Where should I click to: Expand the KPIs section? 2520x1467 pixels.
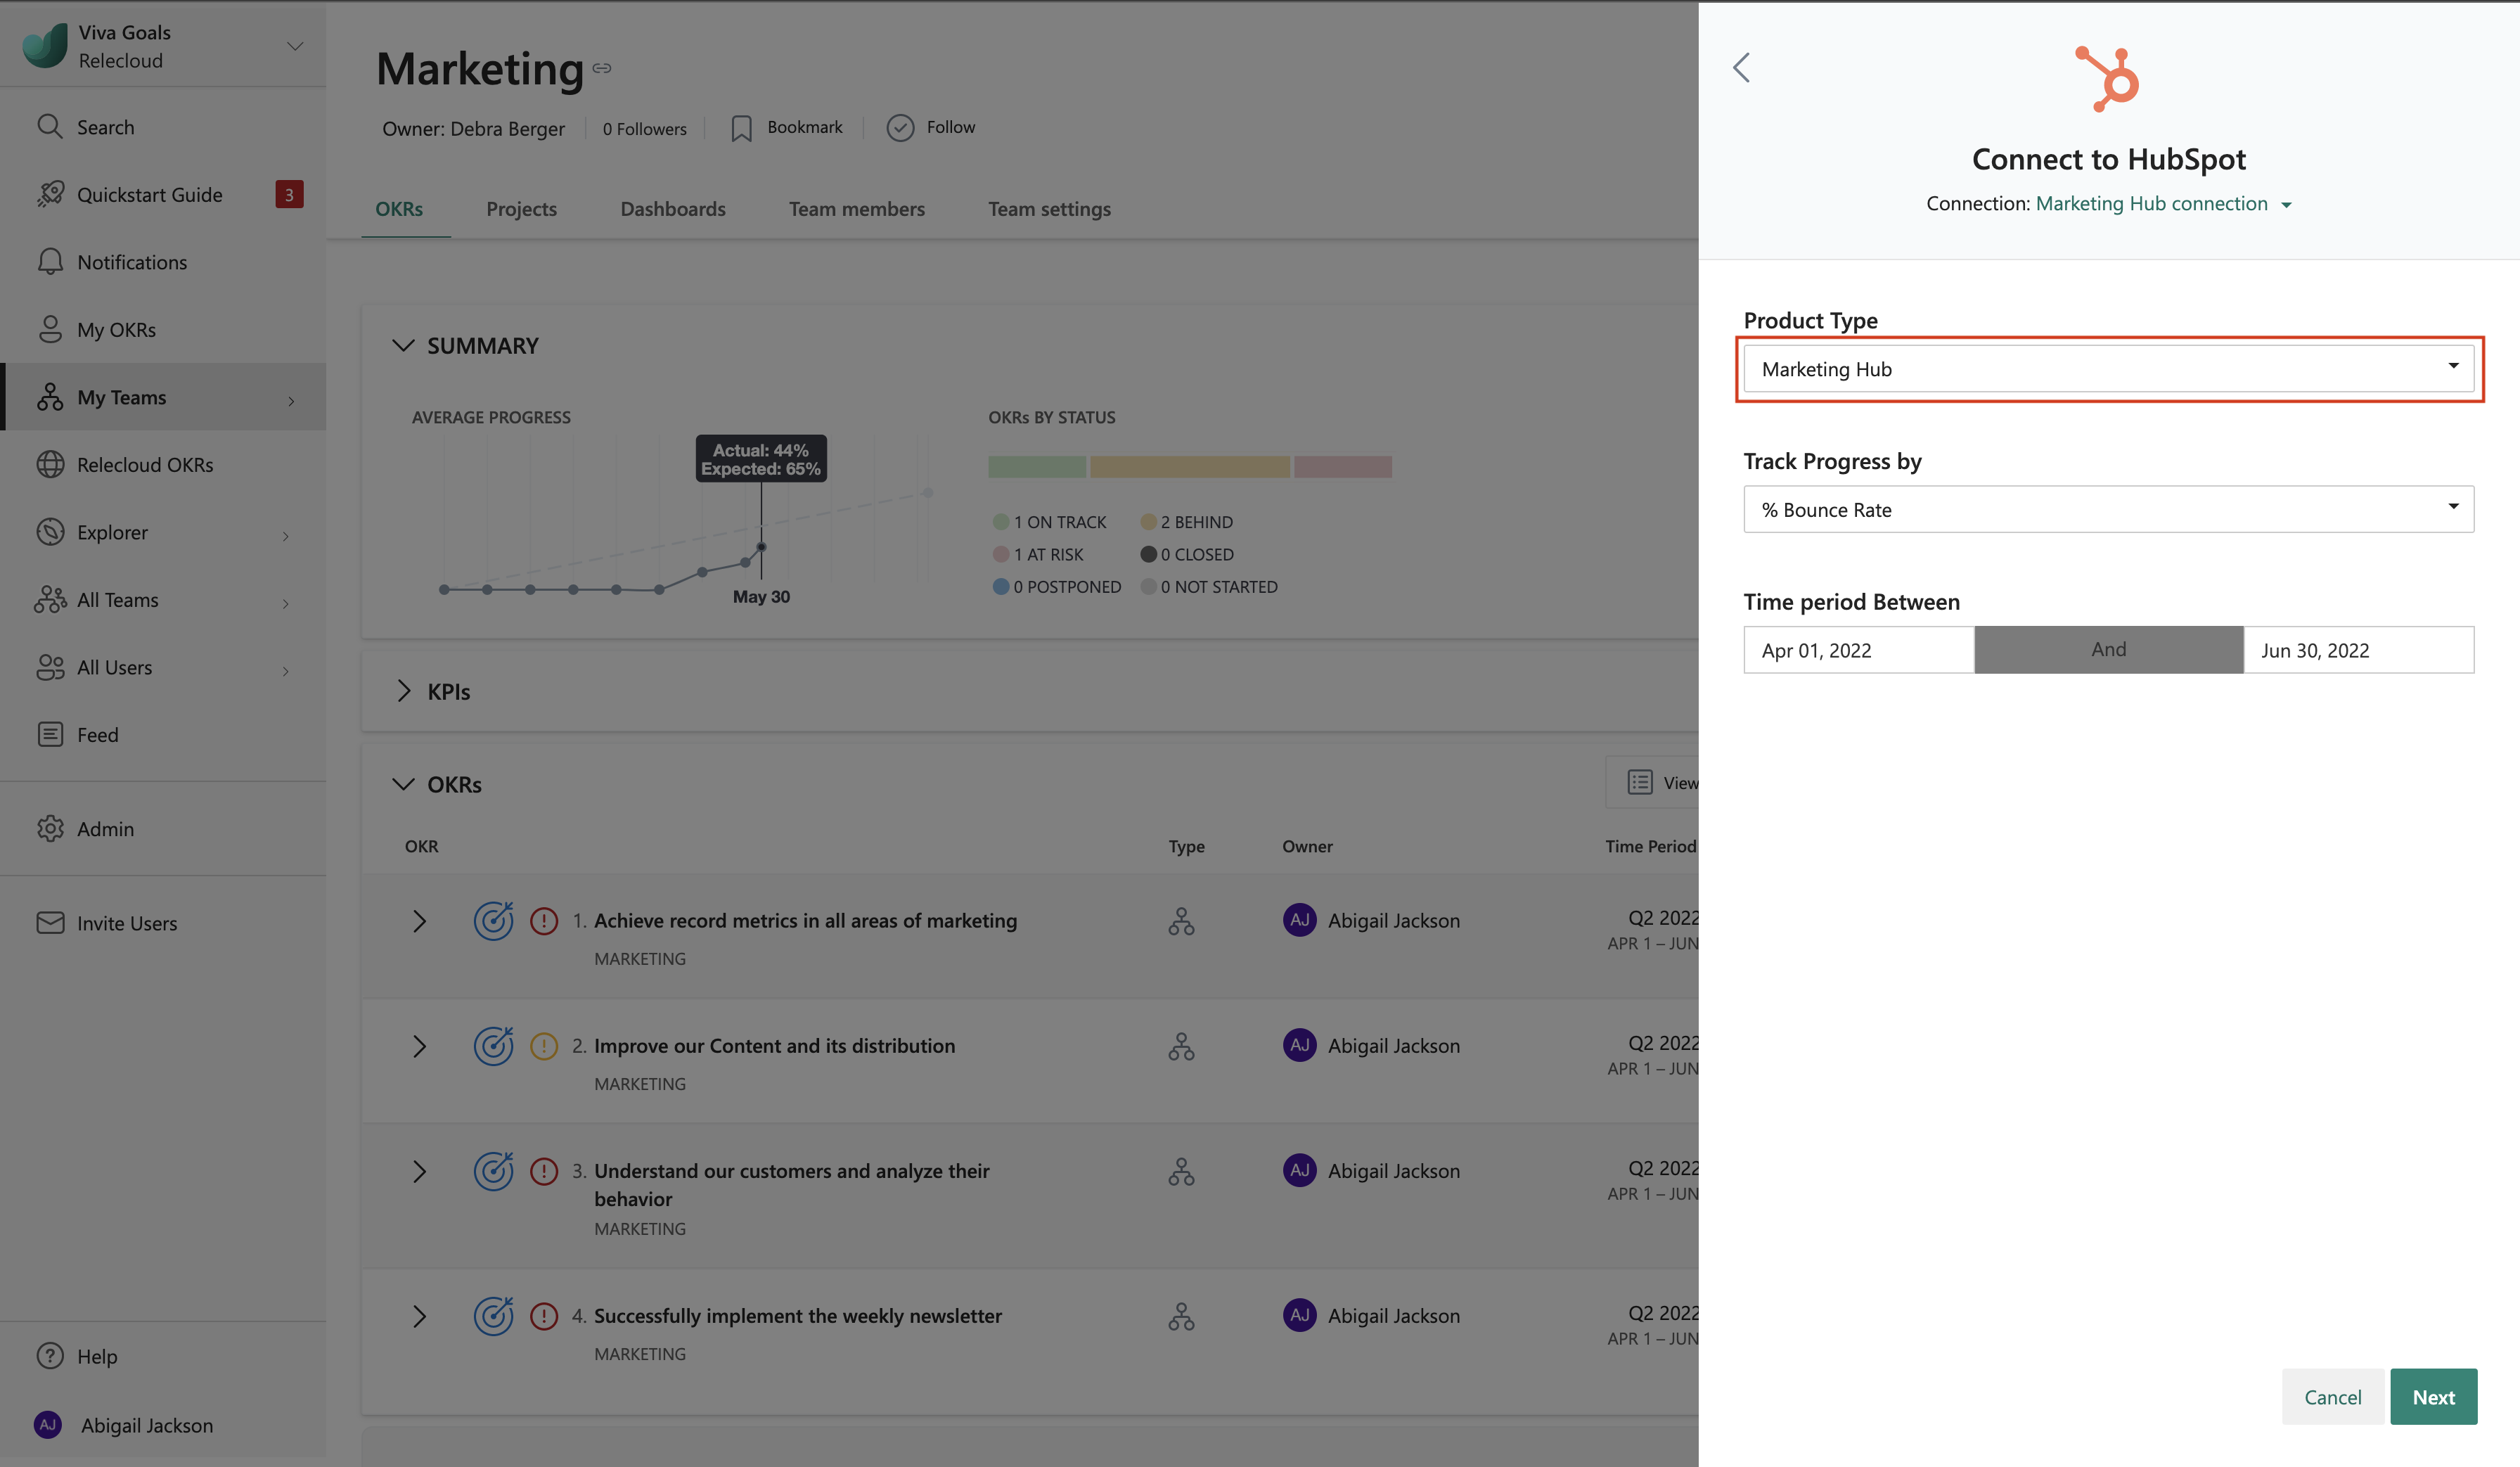point(403,691)
